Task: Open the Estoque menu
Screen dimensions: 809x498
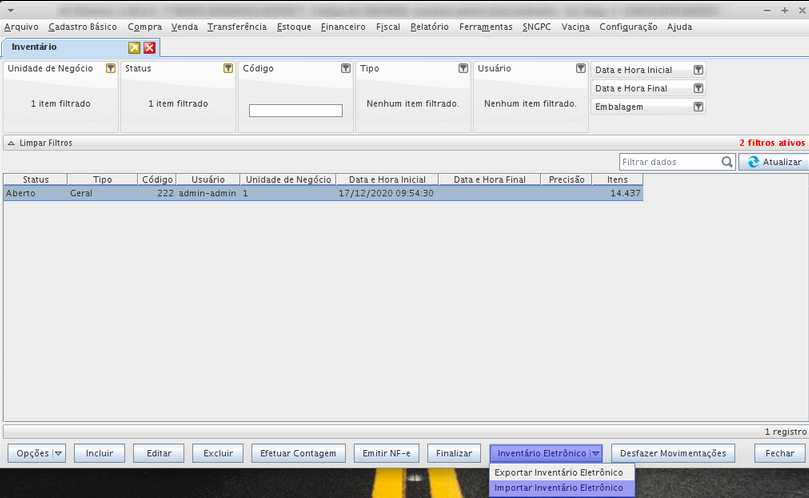Action: [x=294, y=27]
